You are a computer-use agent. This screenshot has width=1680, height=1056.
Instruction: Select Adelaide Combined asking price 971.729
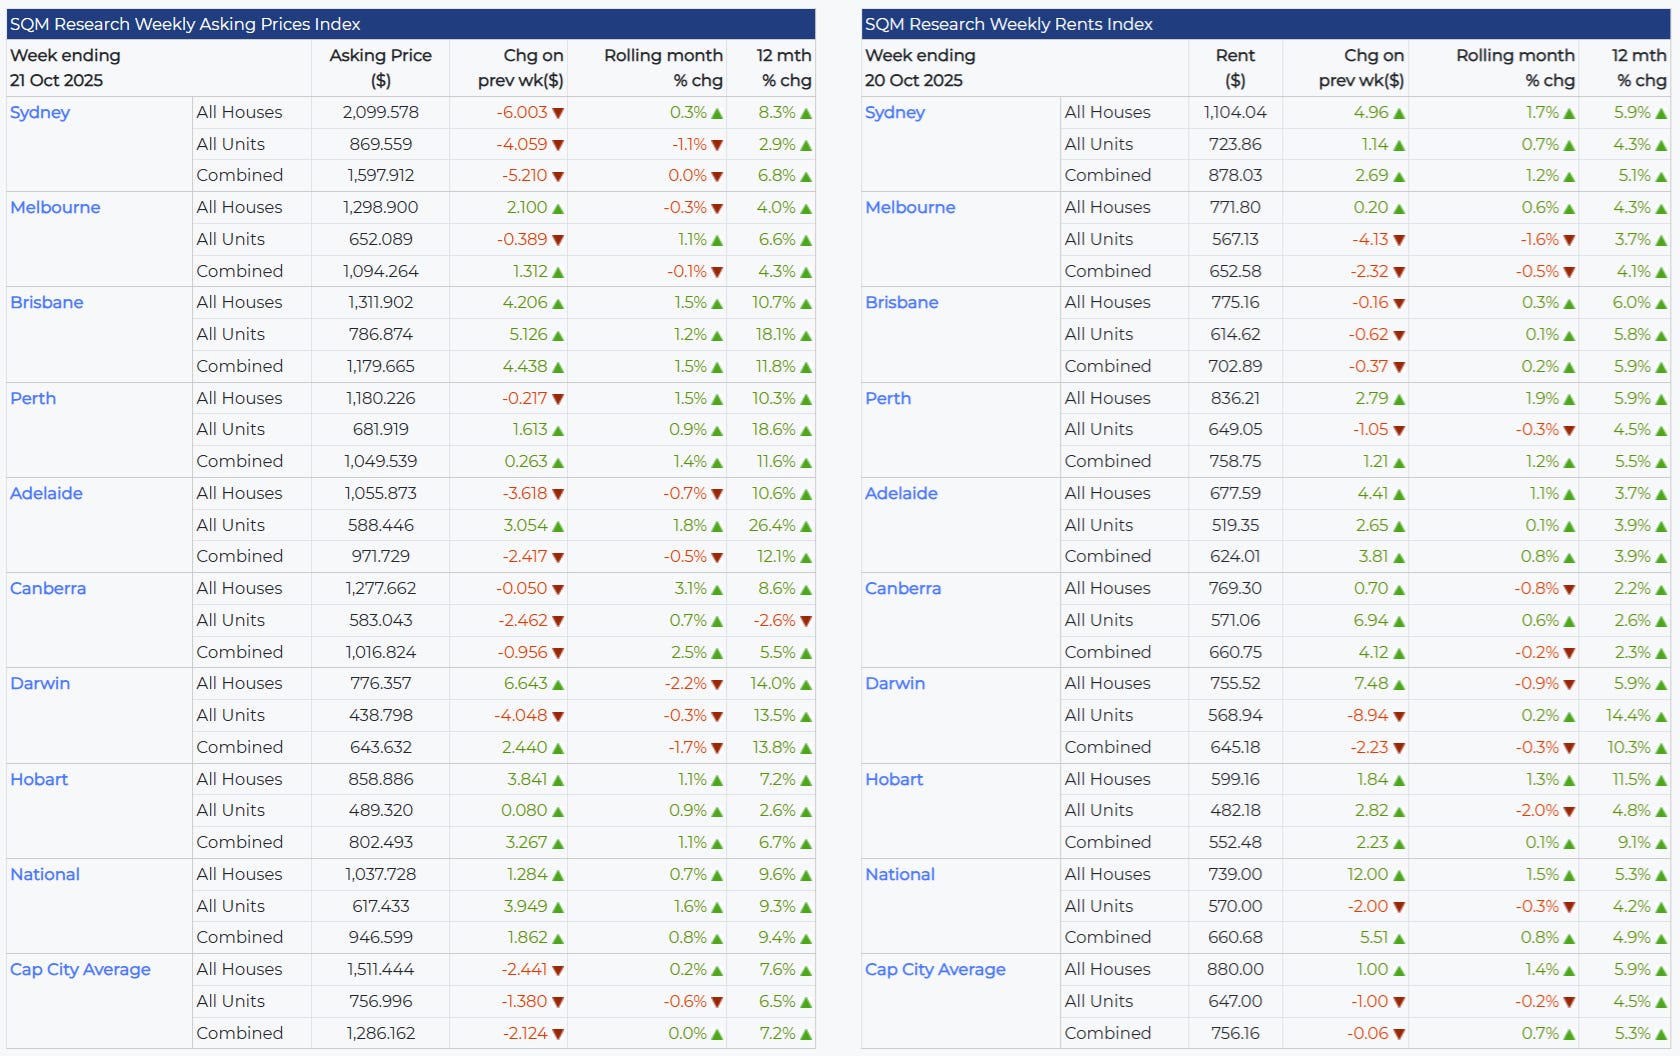[381, 556]
